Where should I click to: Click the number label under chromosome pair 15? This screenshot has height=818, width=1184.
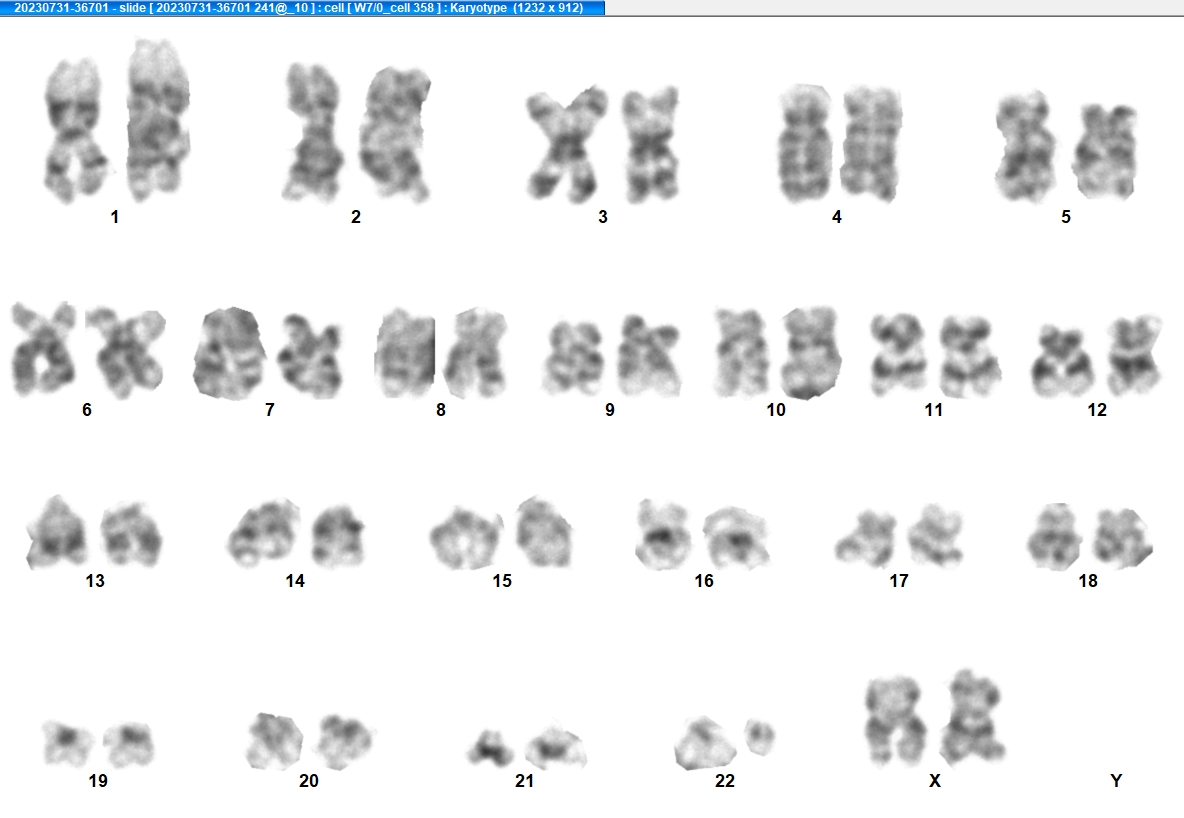coord(502,581)
